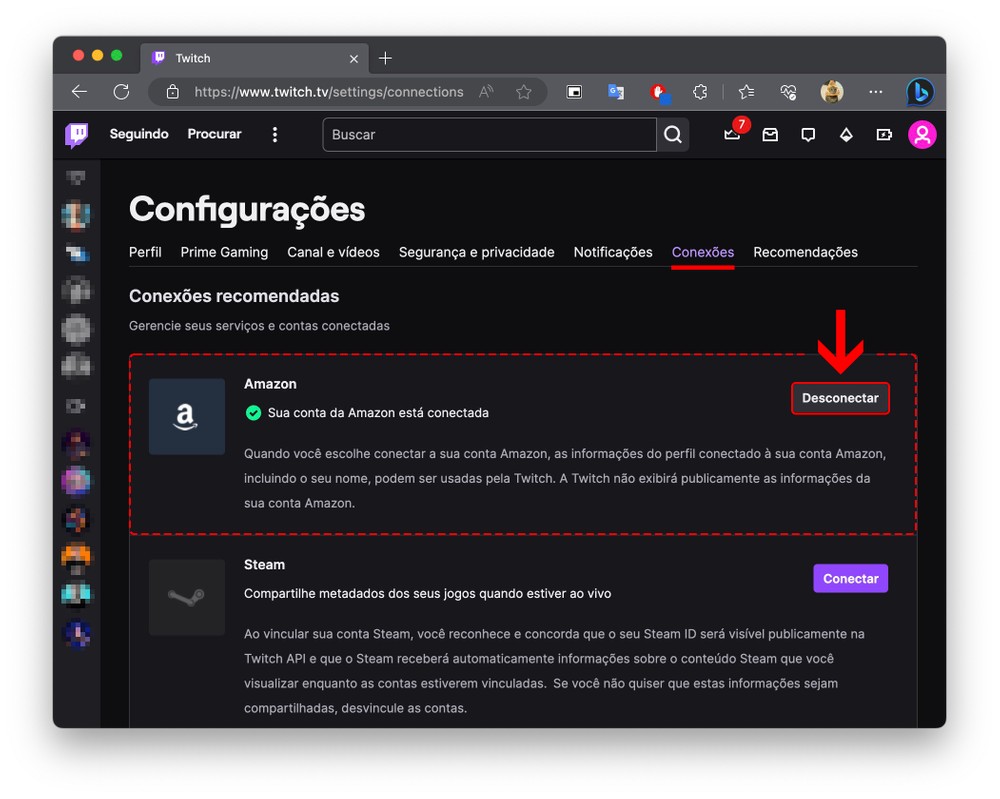Select the Notificações tab
This screenshot has width=1000, height=799.
click(612, 252)
